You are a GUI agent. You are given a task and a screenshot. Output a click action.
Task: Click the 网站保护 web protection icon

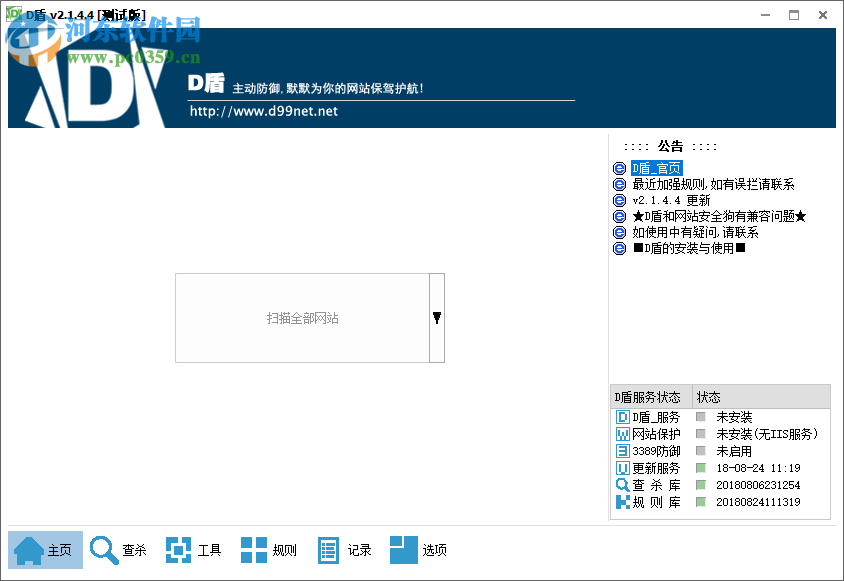pyautogui.click(x=621, y=434)
